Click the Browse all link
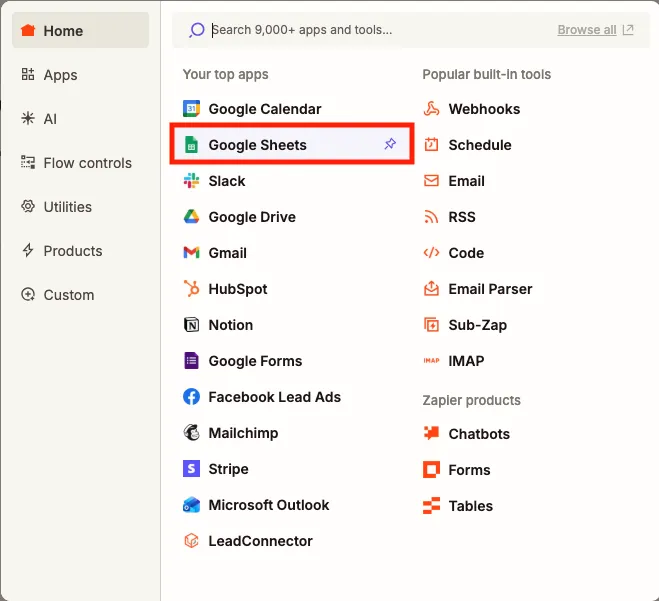Image resolution: width=659 pixels, height=601 pixels. click(587, 30)
